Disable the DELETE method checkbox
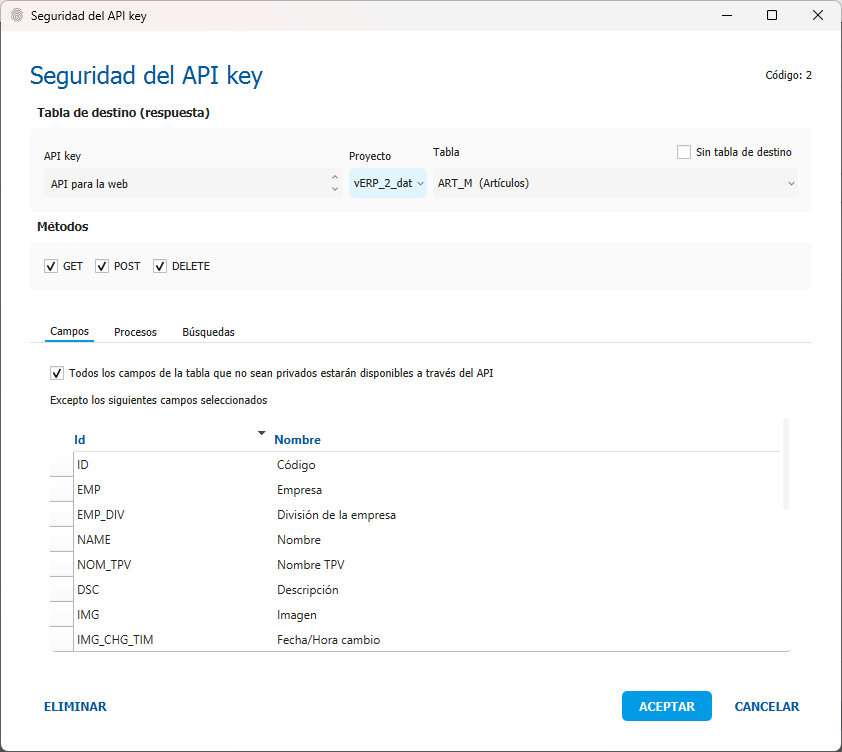 (x=160, y=267)
